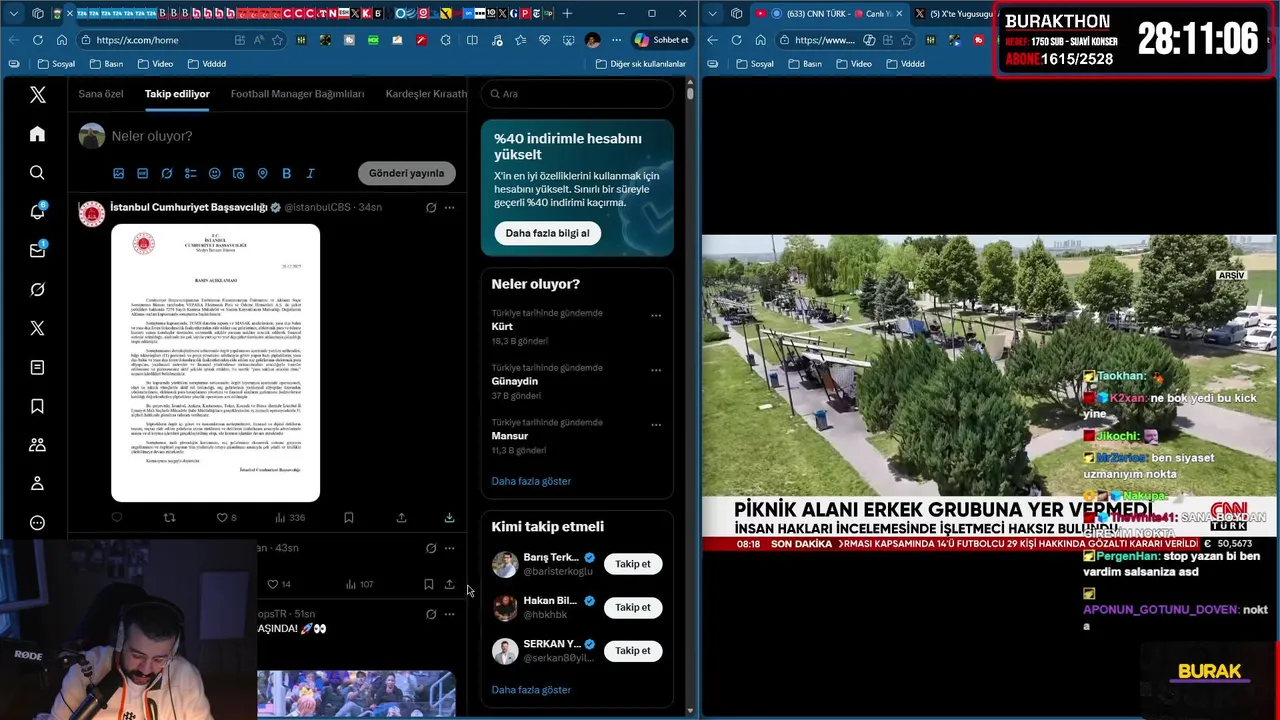Show more follow suggestions via Daha fazla göster
This screenshot has width=1280, height=720.
[x=531, y=690]
